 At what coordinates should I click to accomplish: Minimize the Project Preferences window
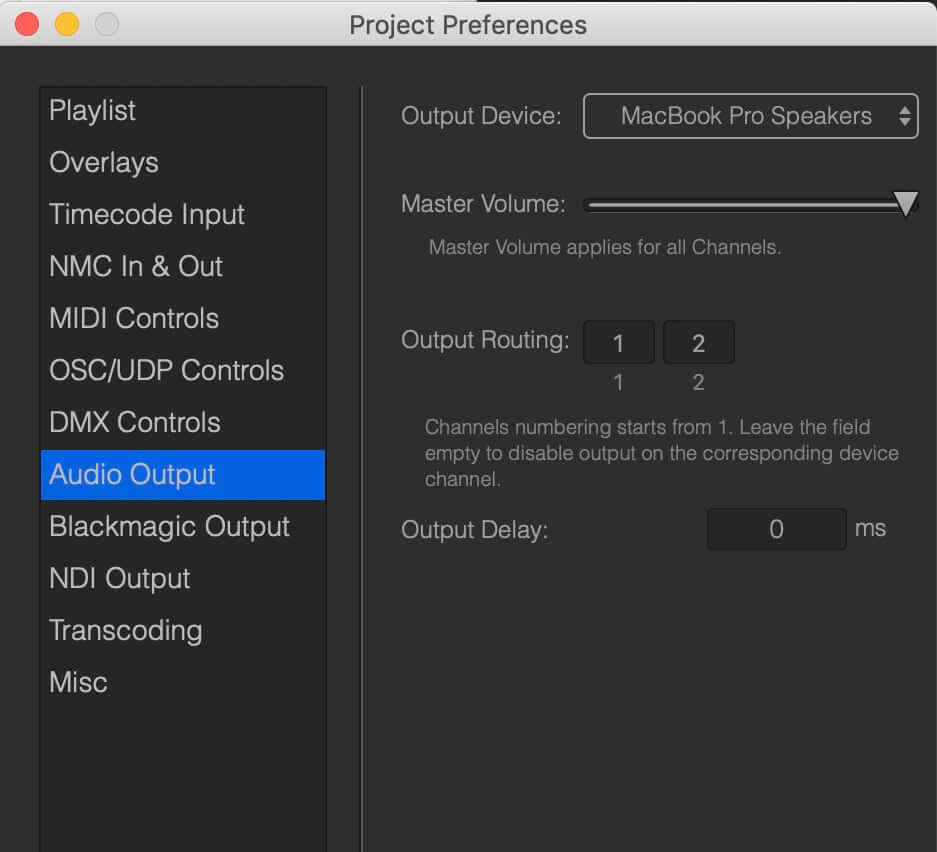(x=67, y=25)
